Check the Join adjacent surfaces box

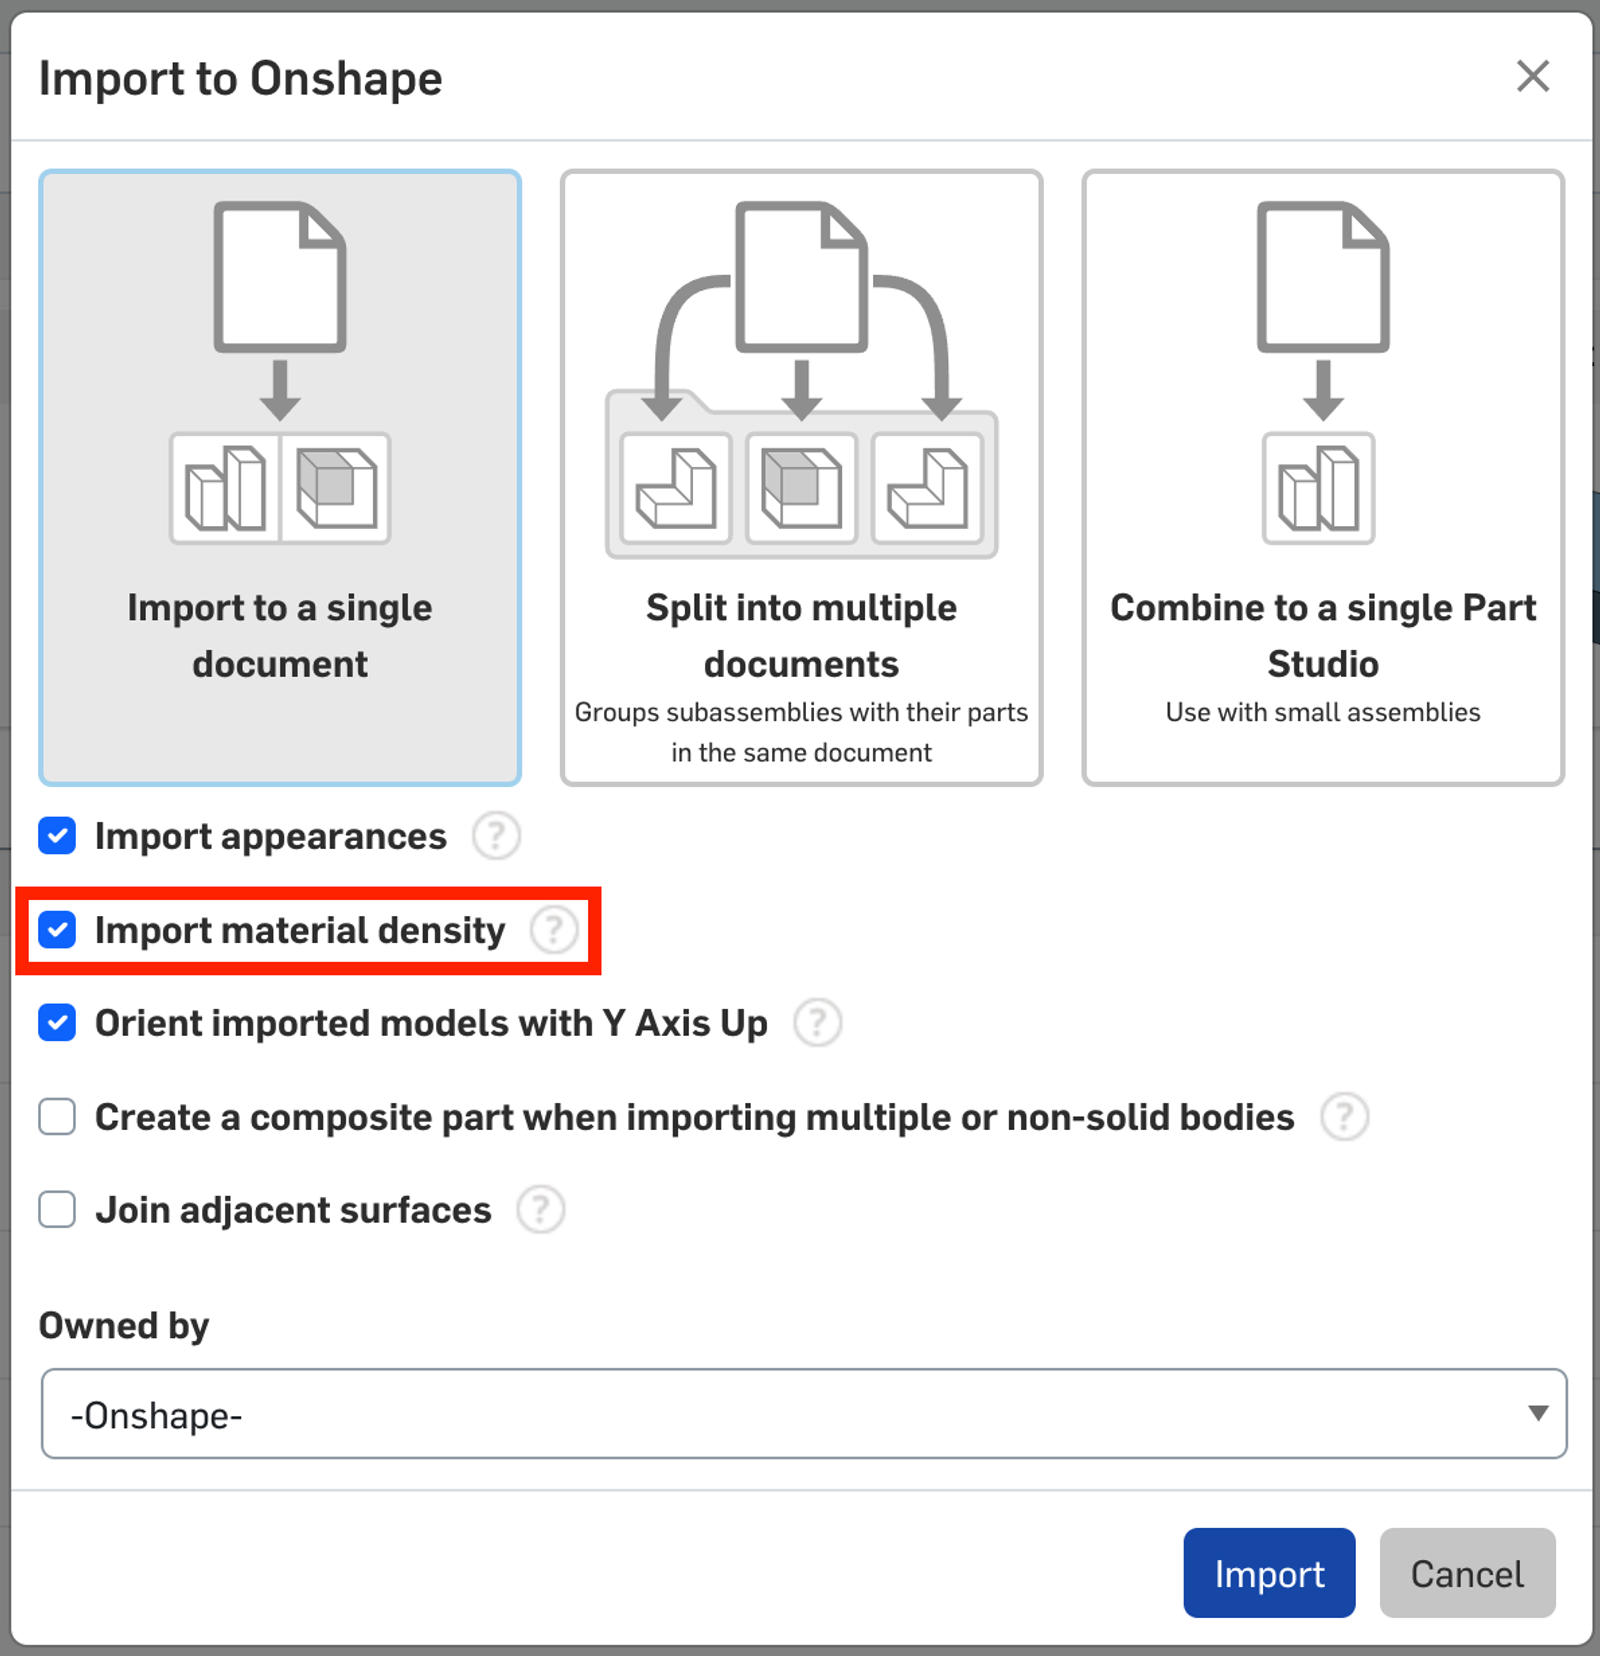click(x=57, y=1210)
